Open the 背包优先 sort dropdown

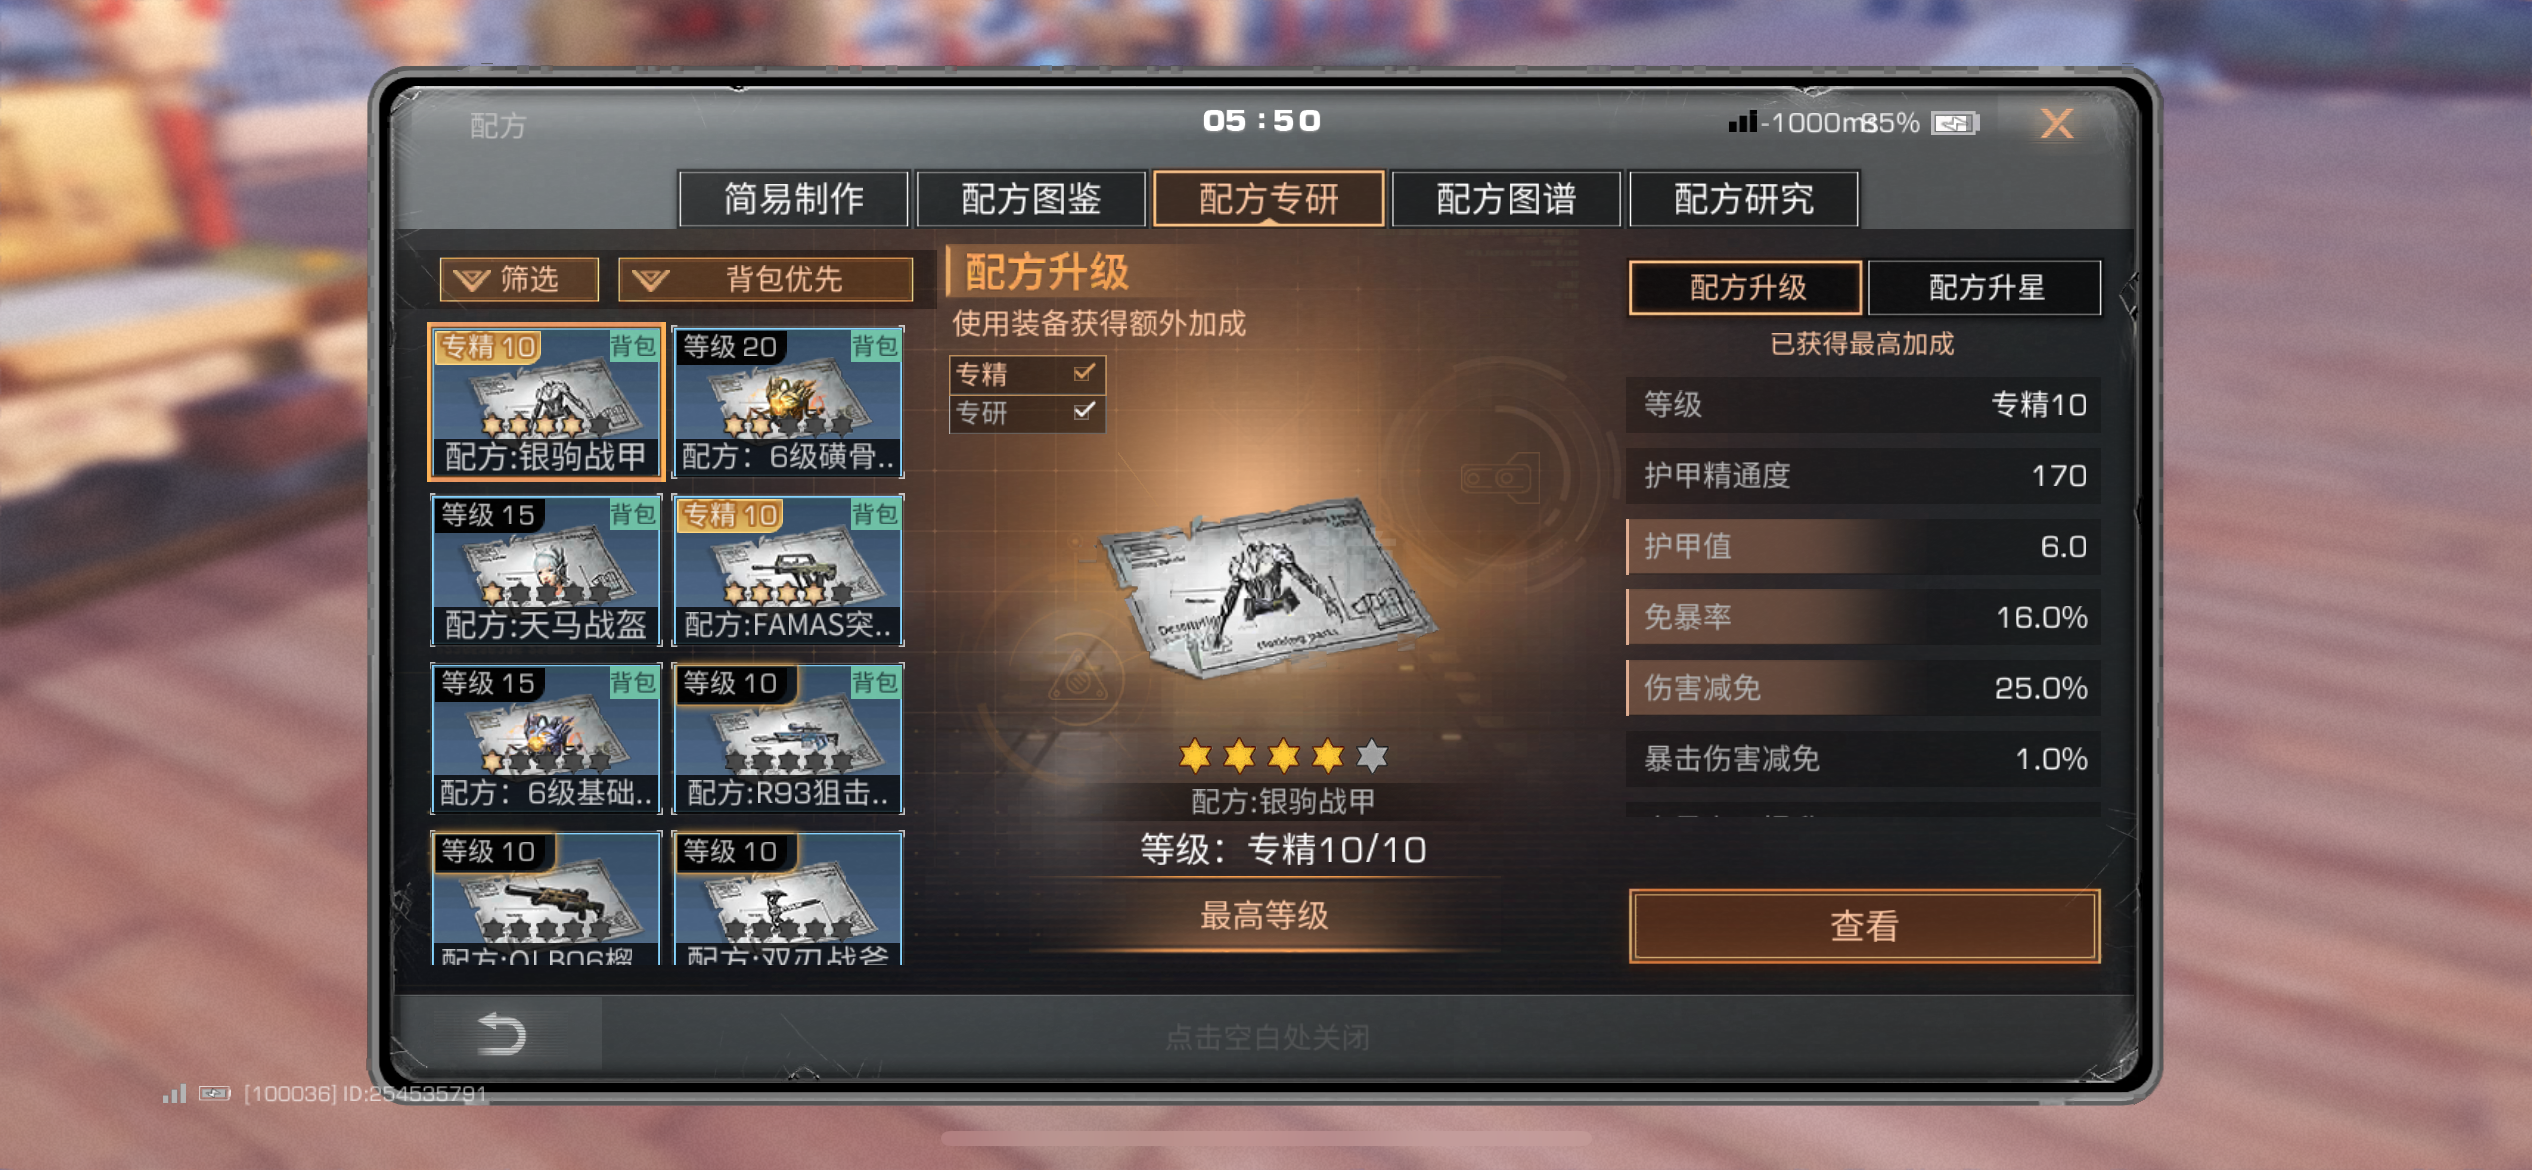(x=765, y=279)
